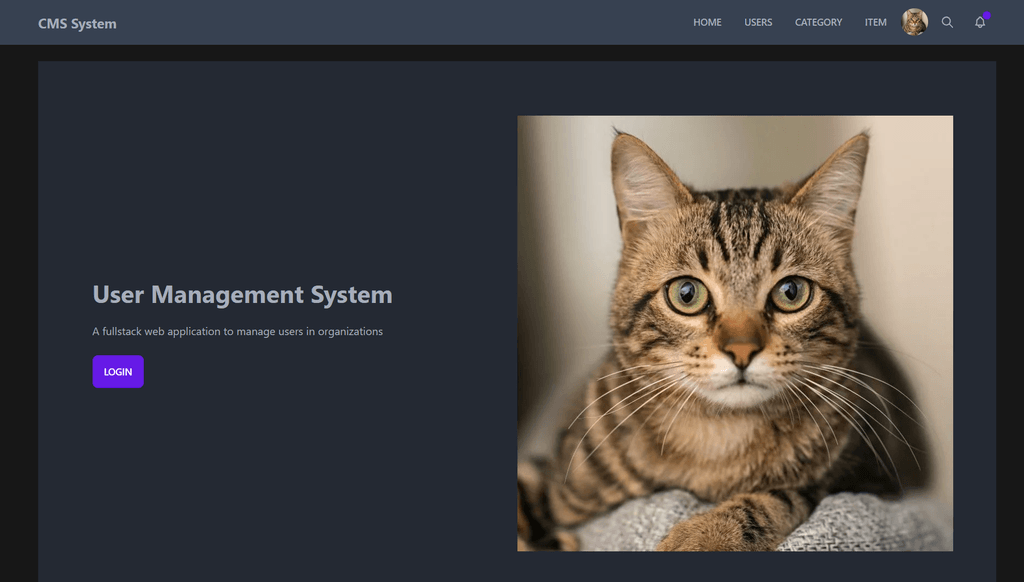
Task: Open the search magnifier icon
Action: click(x=947, y=22)
